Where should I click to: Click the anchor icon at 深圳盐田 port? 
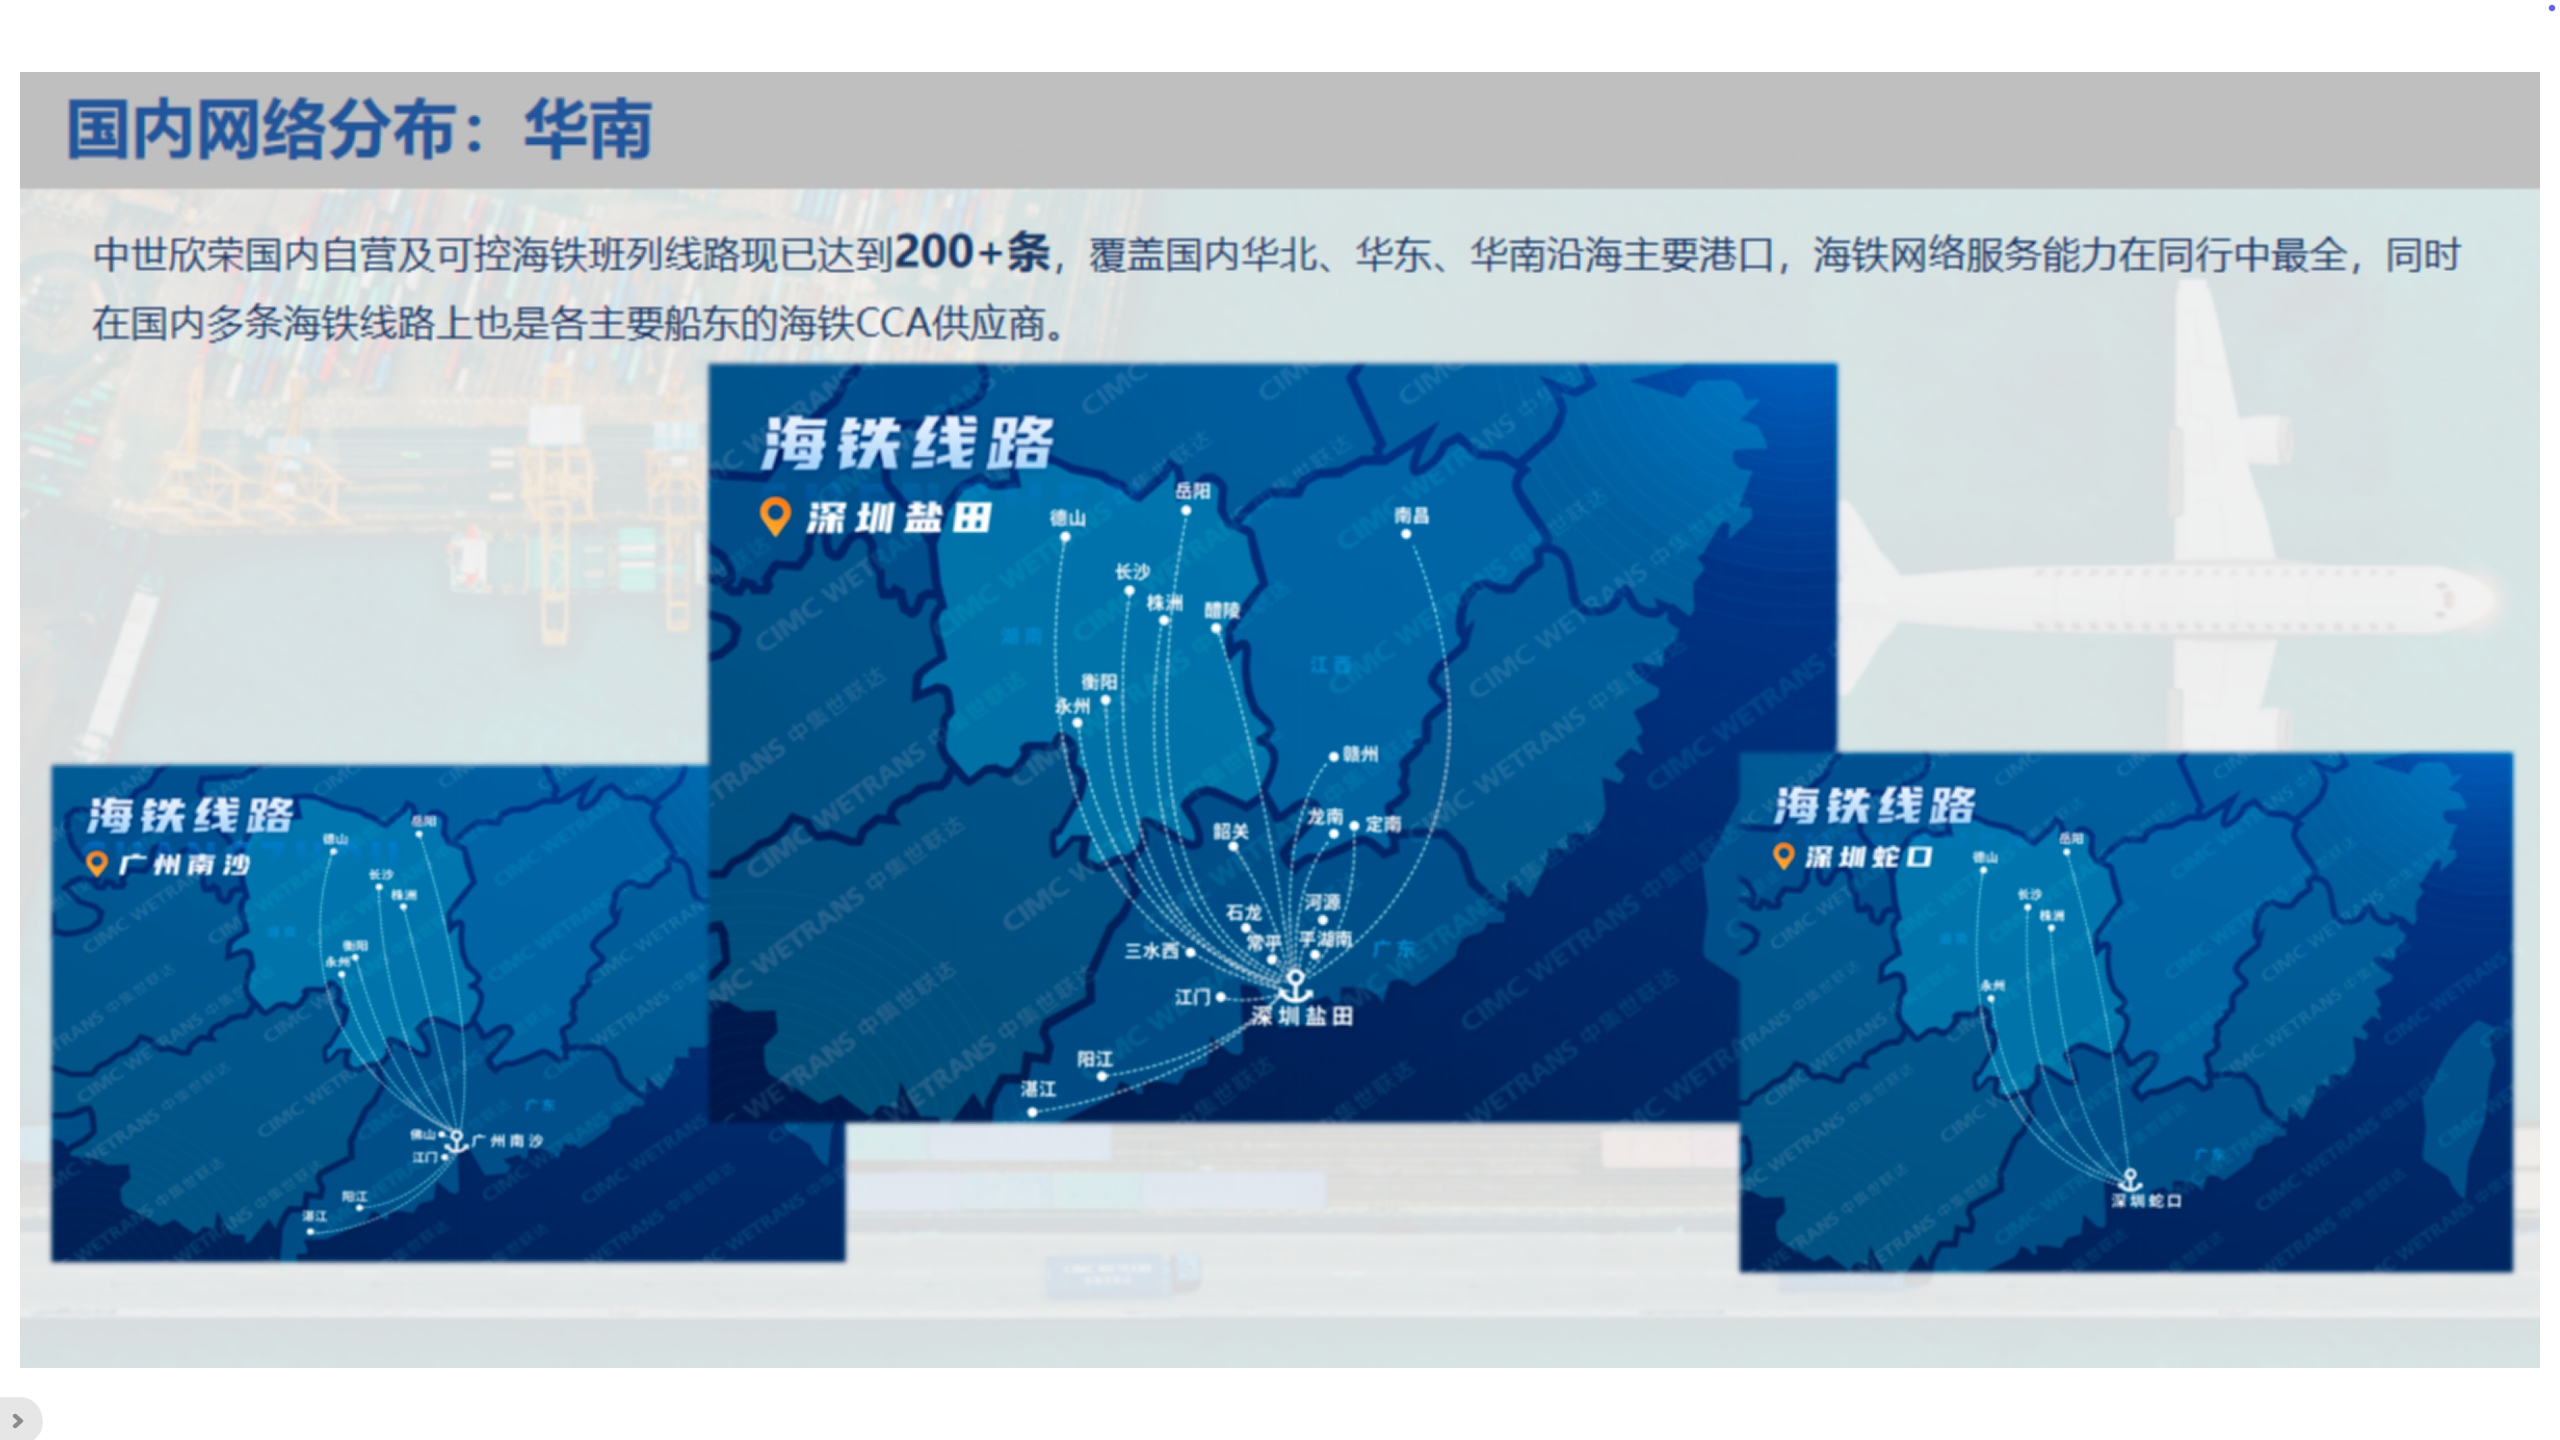pyautogui.click(x=1295, y=986)
